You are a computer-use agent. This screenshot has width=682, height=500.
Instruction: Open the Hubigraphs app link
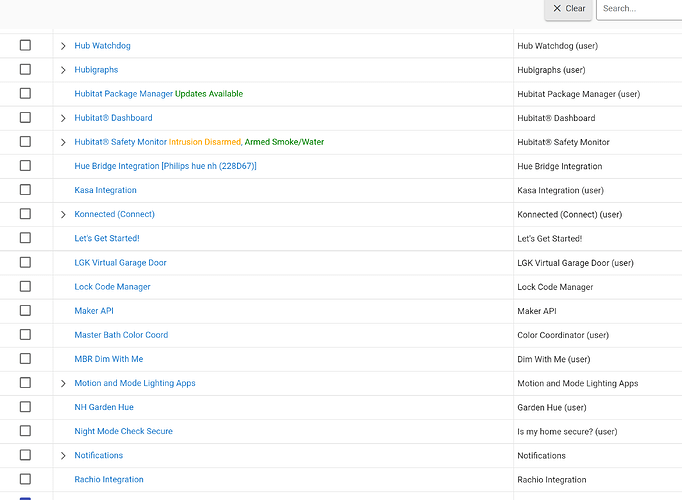(96, 70)
